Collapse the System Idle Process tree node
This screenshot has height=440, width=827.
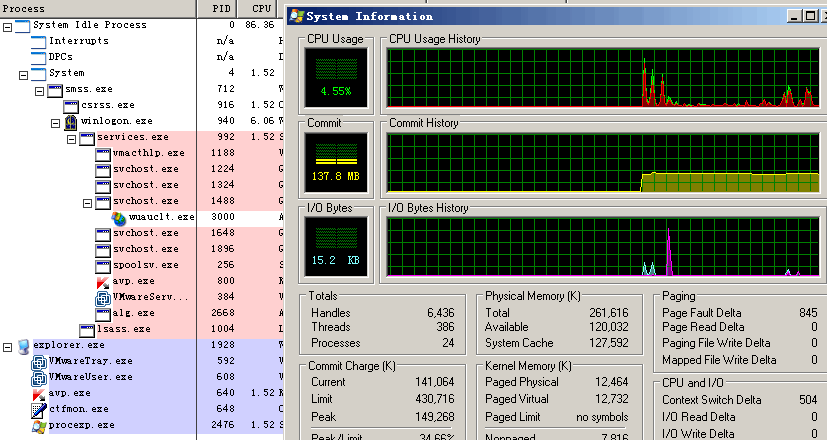pyautogui.click(x=8, y=25)
